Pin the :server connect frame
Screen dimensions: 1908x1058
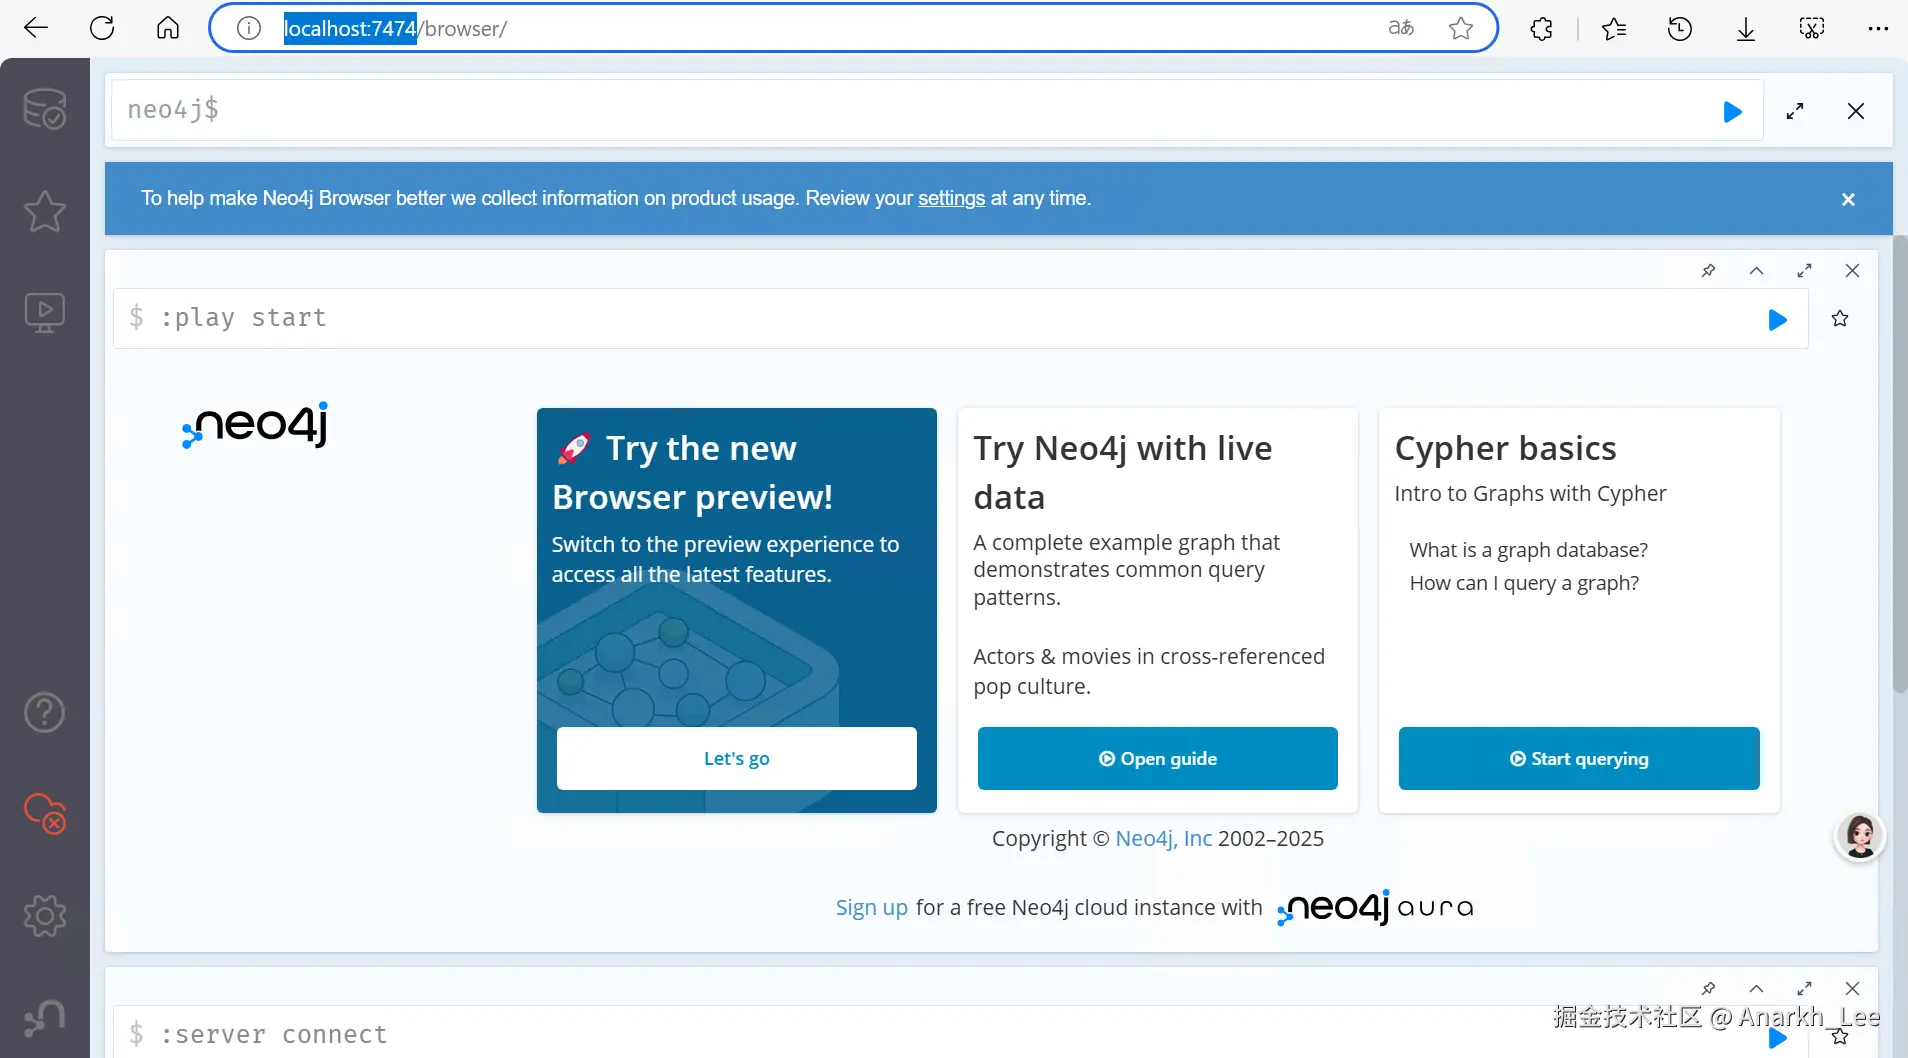pyautogui.click(x=1708, y=989)
